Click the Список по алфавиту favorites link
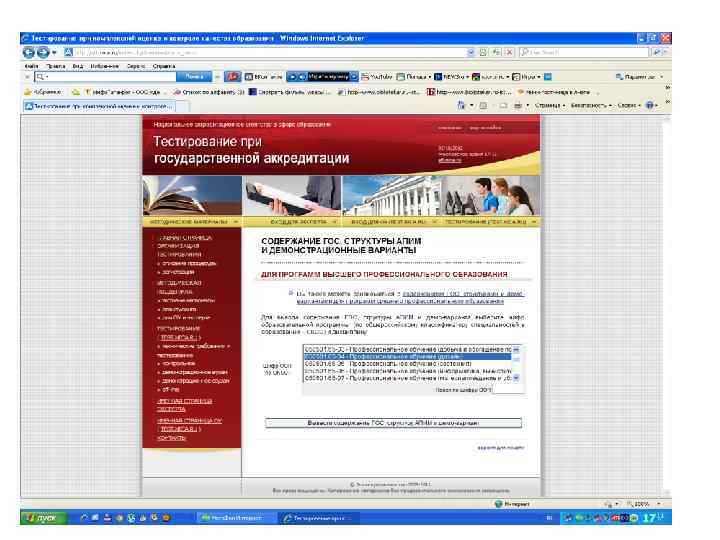 pyautogui.click(x=209, y=92)
